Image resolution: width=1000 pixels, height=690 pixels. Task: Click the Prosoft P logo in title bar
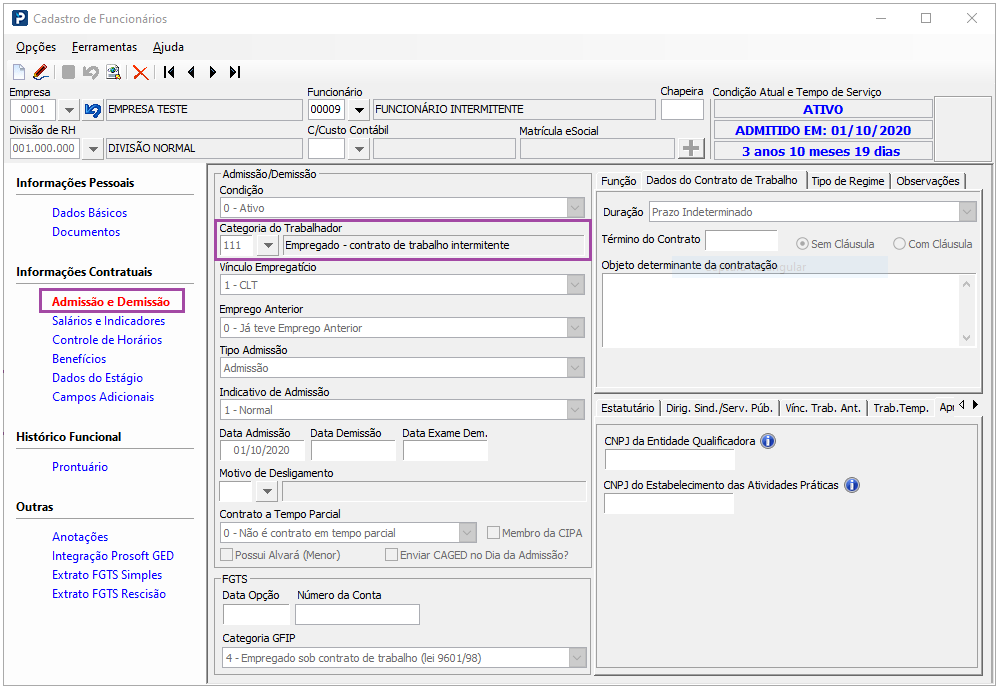point(20,18)
